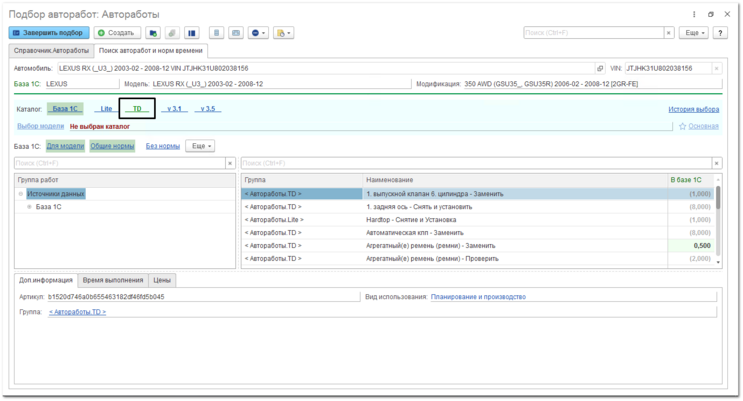Click the Артикул field

(x=204, y=297)
